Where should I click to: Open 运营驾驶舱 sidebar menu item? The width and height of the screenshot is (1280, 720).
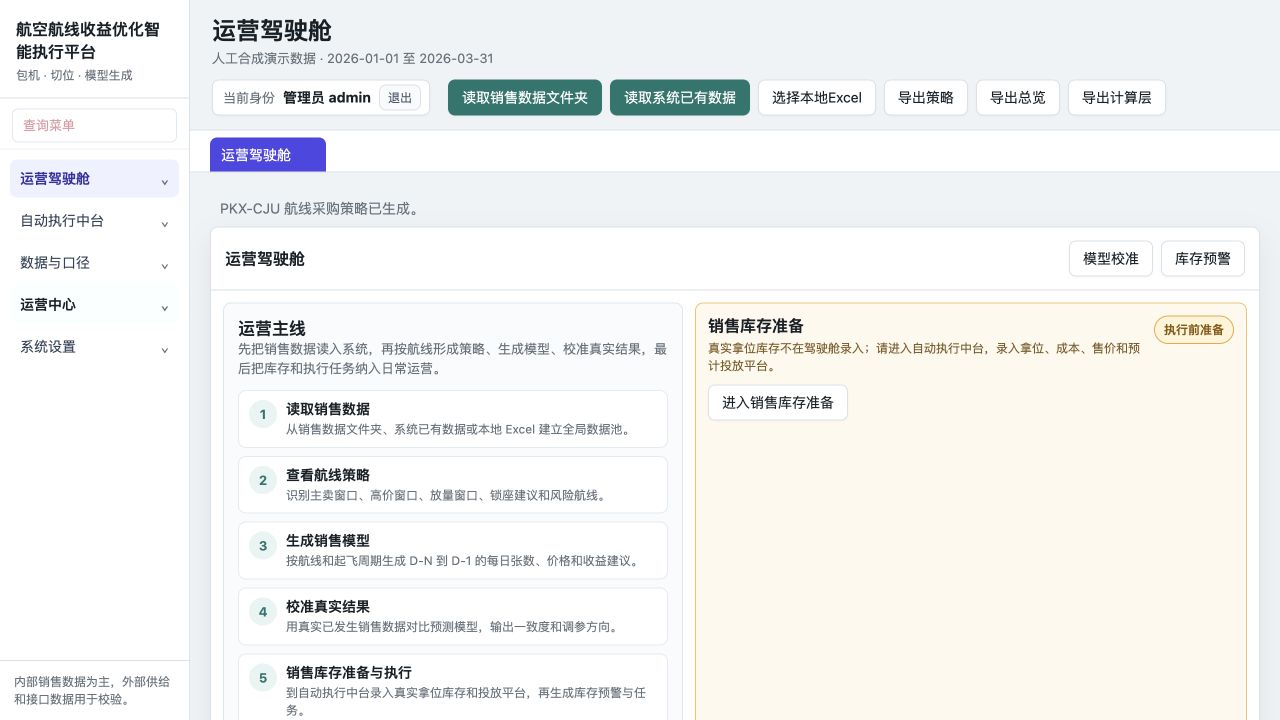(94, 179)
